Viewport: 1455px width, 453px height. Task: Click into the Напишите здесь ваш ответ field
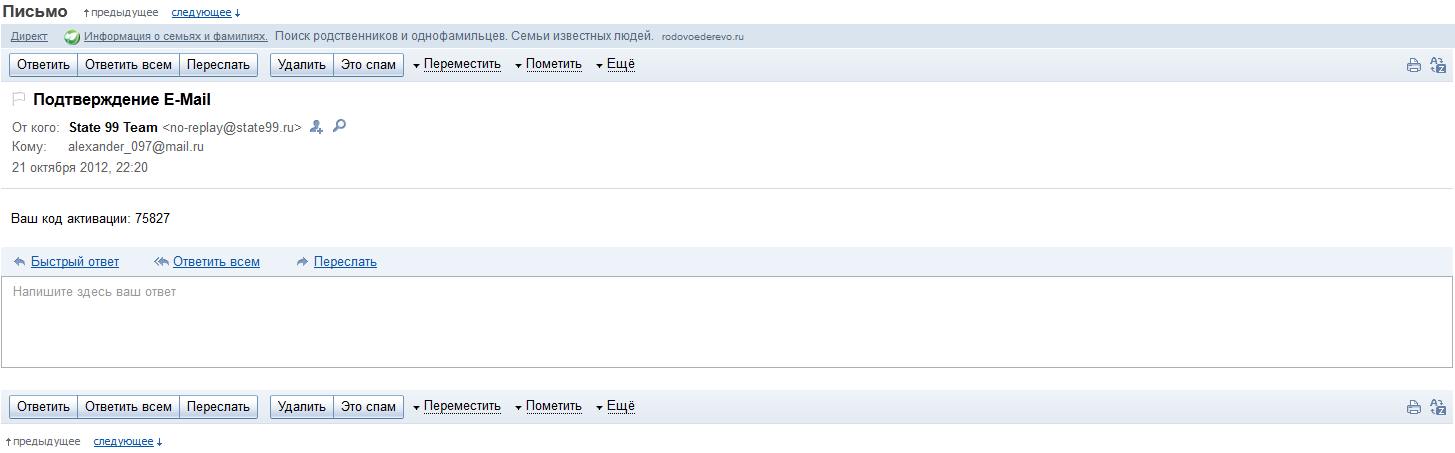click(727, 322)
